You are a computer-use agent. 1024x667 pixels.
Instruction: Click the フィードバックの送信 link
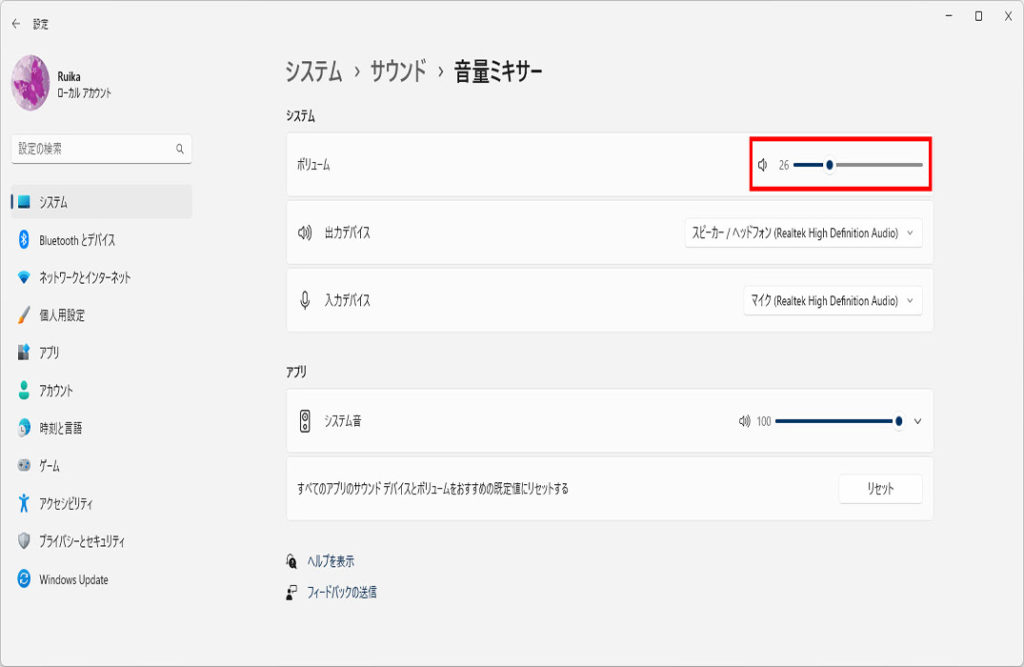(x=341, y=592)
